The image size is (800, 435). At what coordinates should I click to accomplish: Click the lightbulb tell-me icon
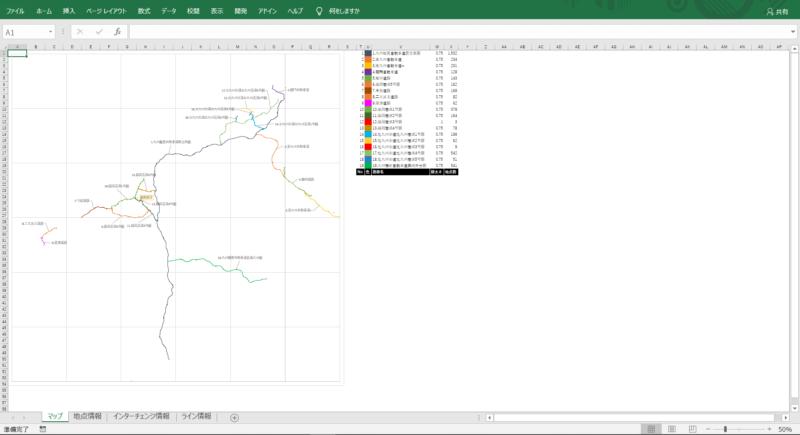(x=319, y=11)
